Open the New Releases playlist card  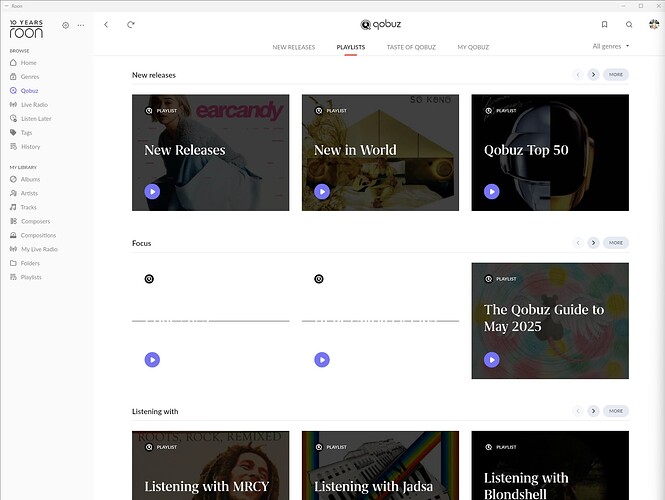[210, 153]
